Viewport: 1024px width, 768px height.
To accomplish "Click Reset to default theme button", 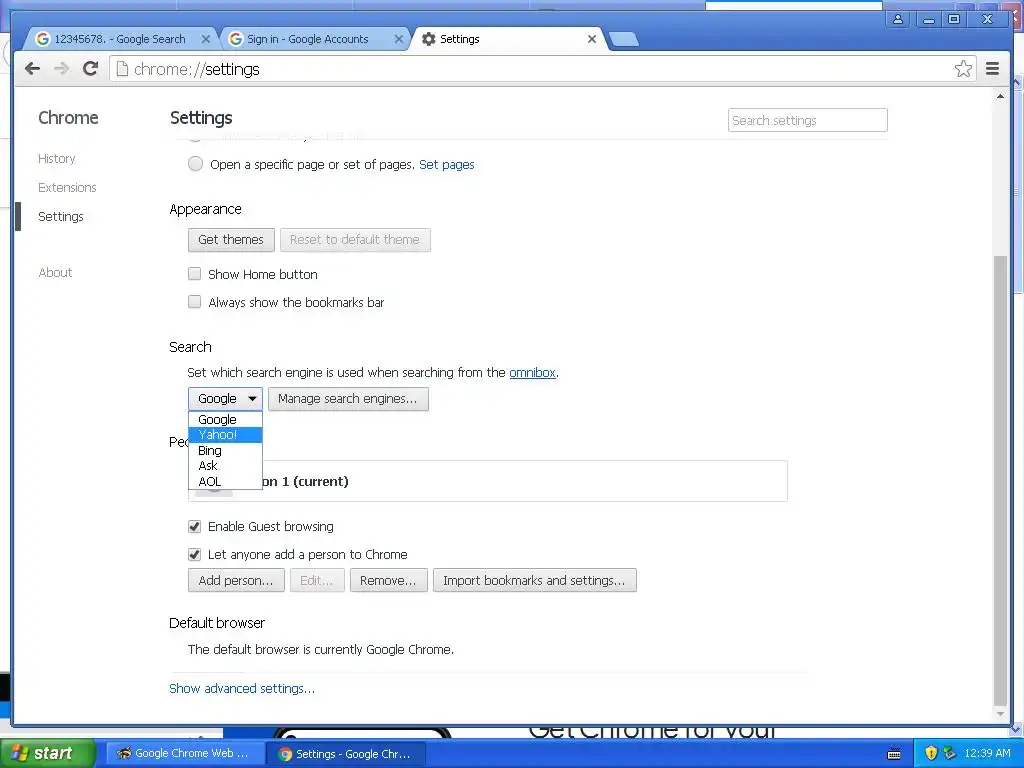I will click(x=355, y=240).
